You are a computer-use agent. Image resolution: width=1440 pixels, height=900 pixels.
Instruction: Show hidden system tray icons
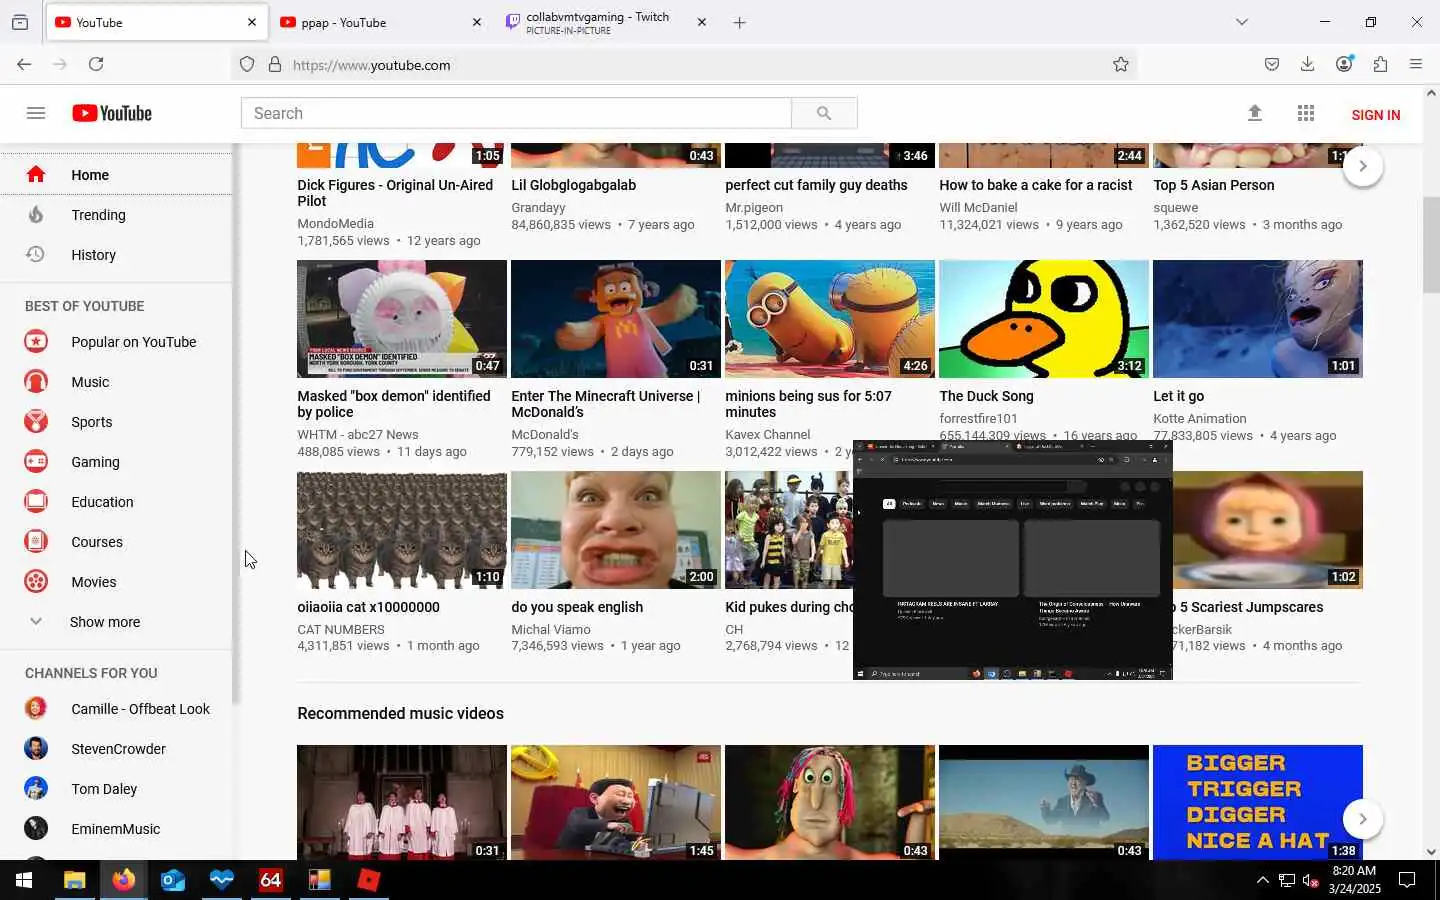click(x=1262, y=880)
